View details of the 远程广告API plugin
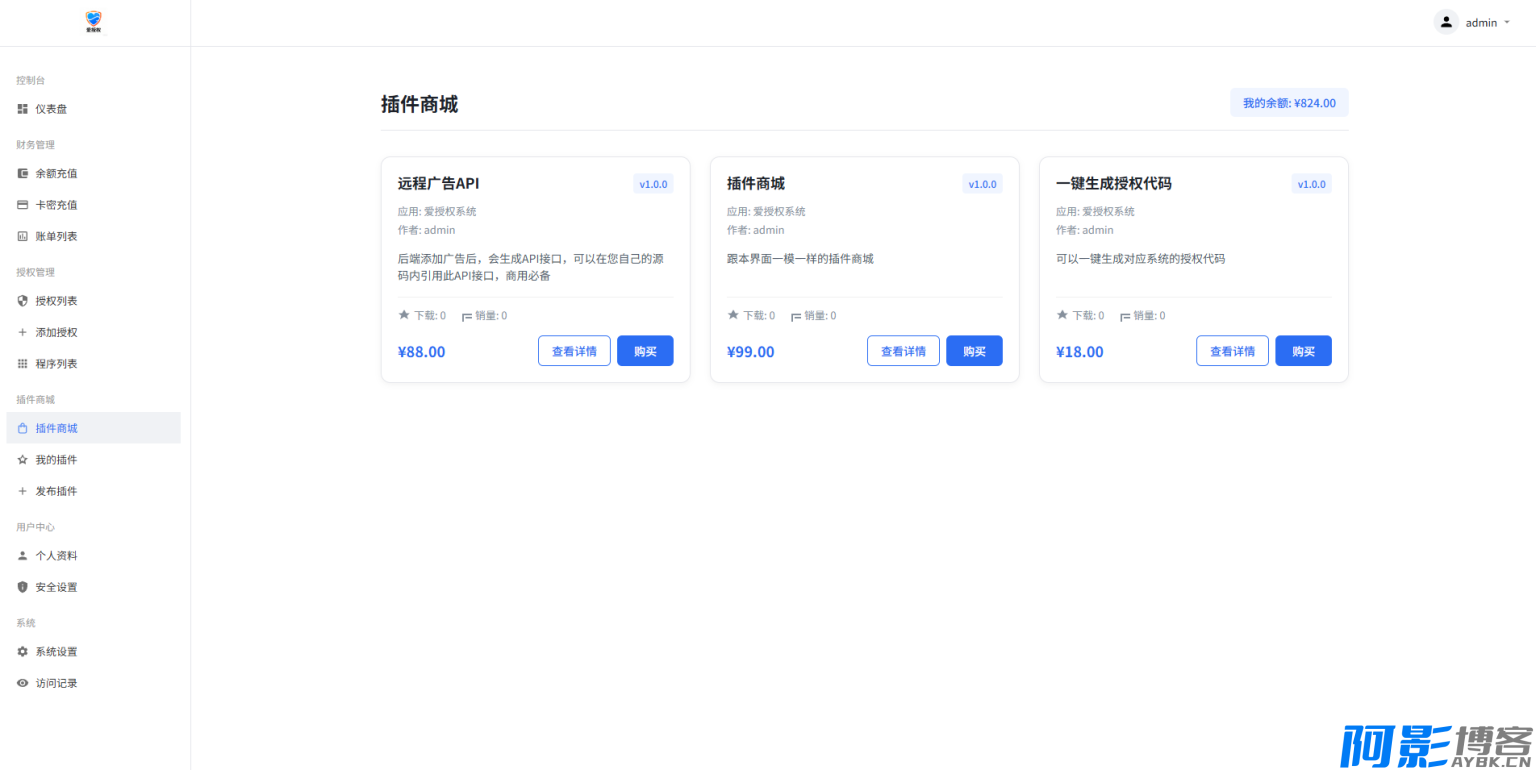This screenshot has width=1536, height=770. [x=574, y=351]
